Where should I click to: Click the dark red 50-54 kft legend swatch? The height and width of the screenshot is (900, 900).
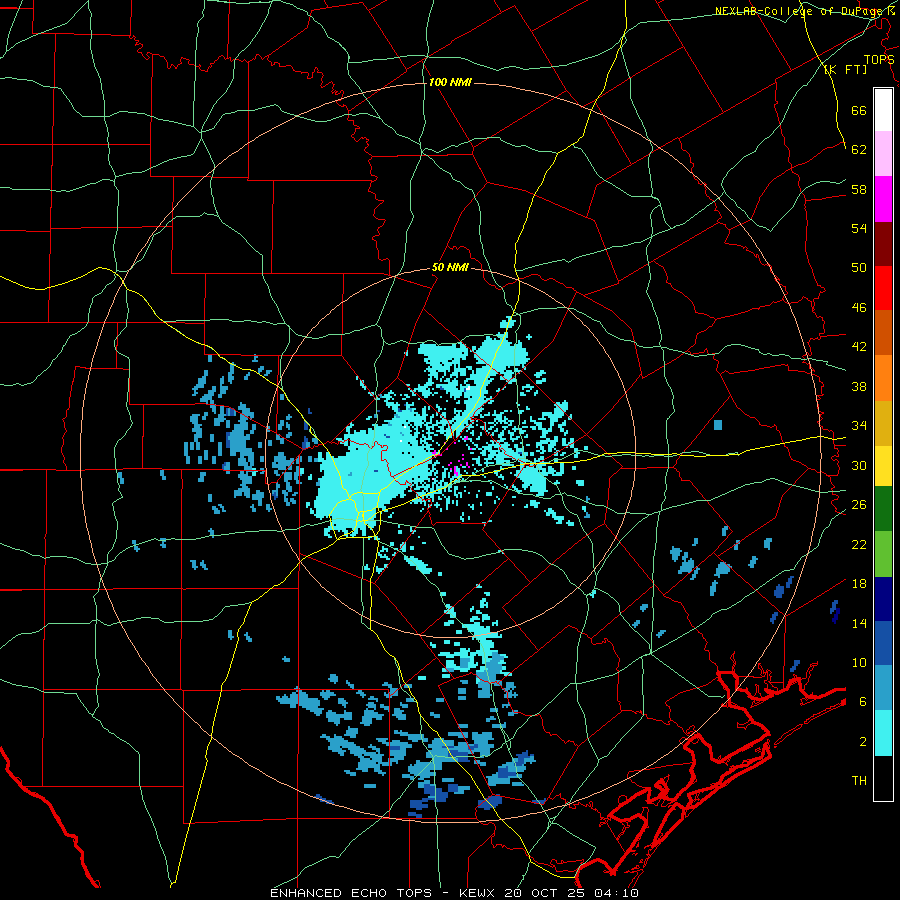883,244
